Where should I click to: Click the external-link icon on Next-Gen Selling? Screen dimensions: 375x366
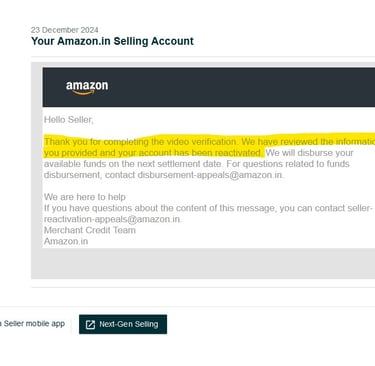[90, 324]
